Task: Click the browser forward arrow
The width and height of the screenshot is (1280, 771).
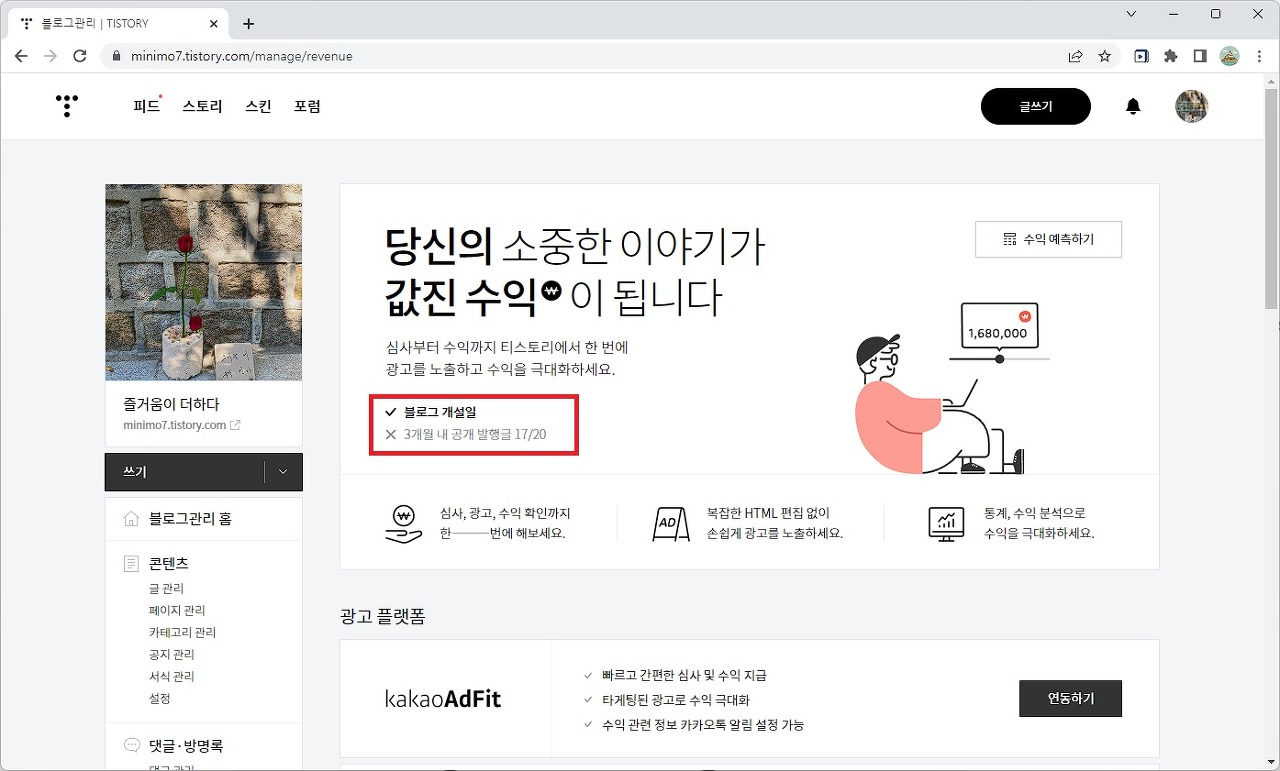Action: click(50, 56)
